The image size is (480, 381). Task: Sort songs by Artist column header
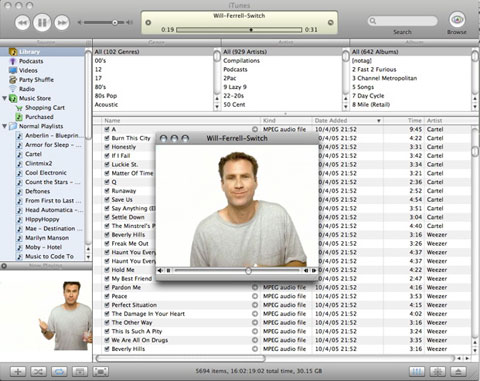[x=447, y=120]
